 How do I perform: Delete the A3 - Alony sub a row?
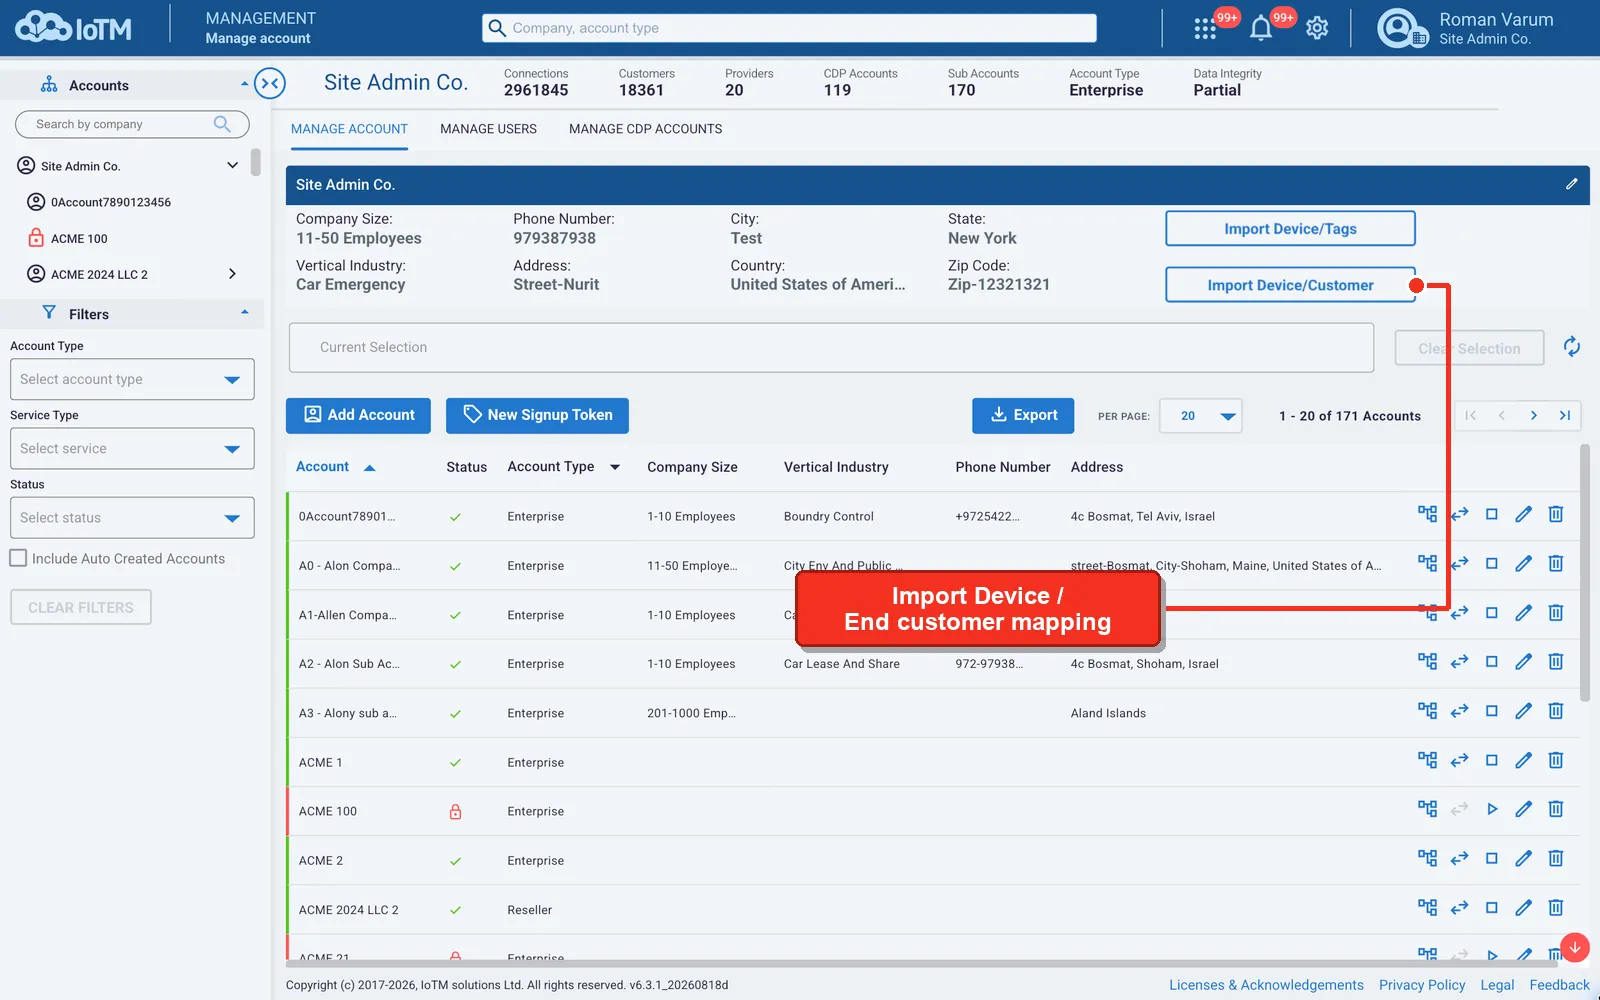tap(1556, 711)
